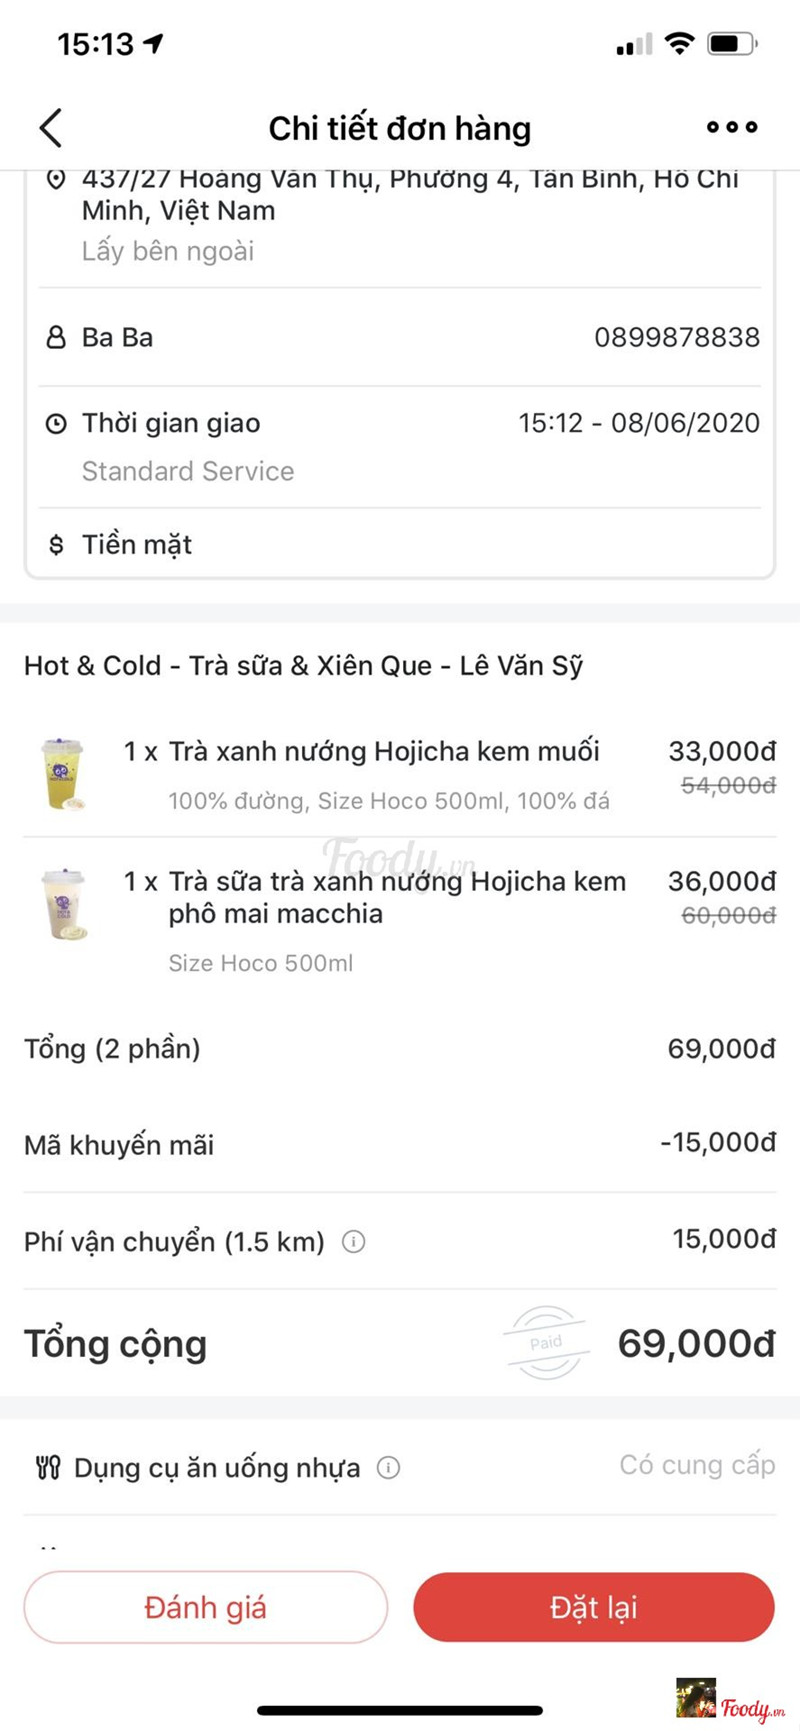Tap the Paid stamp icon
The image size is (800, 1731).
(x=546, y=1343)
